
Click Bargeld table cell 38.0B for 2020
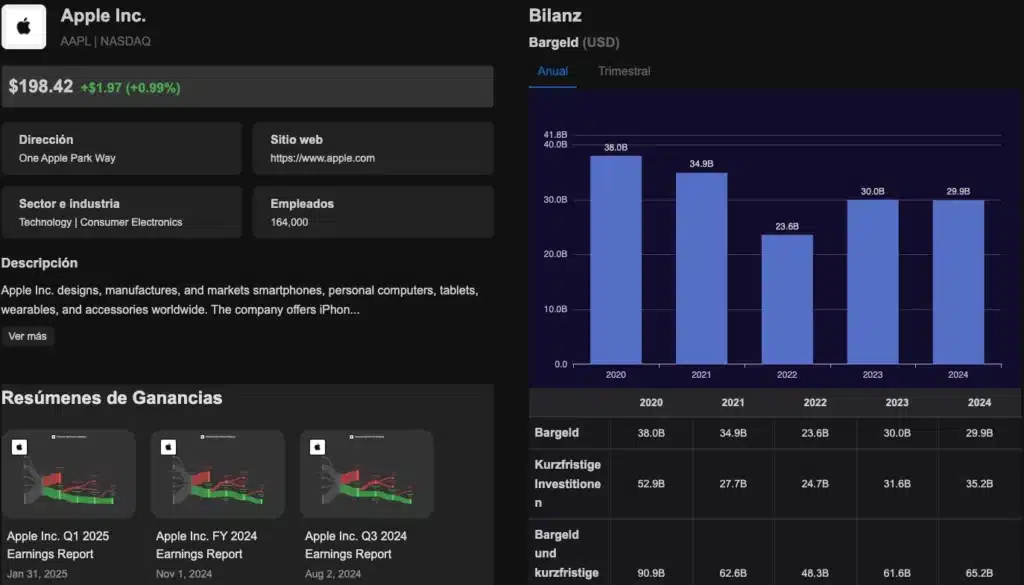tap(651, 433)
